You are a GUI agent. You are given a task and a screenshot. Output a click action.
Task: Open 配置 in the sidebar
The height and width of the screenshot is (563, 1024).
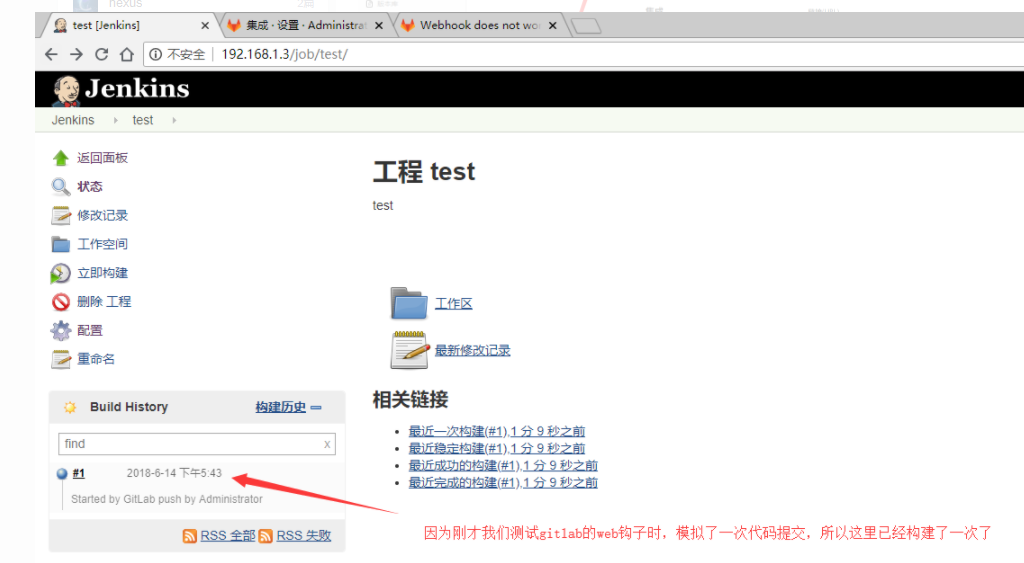click(89, 330)
